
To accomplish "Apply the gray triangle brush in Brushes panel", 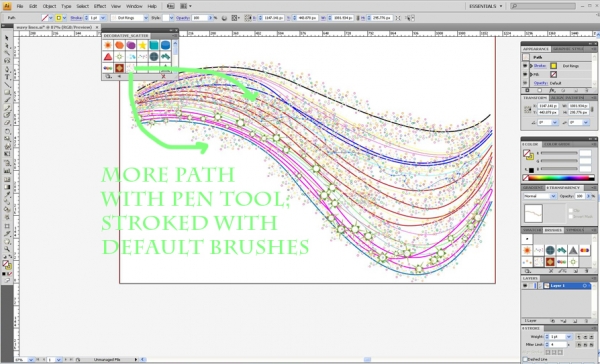I will pos(573,250).
